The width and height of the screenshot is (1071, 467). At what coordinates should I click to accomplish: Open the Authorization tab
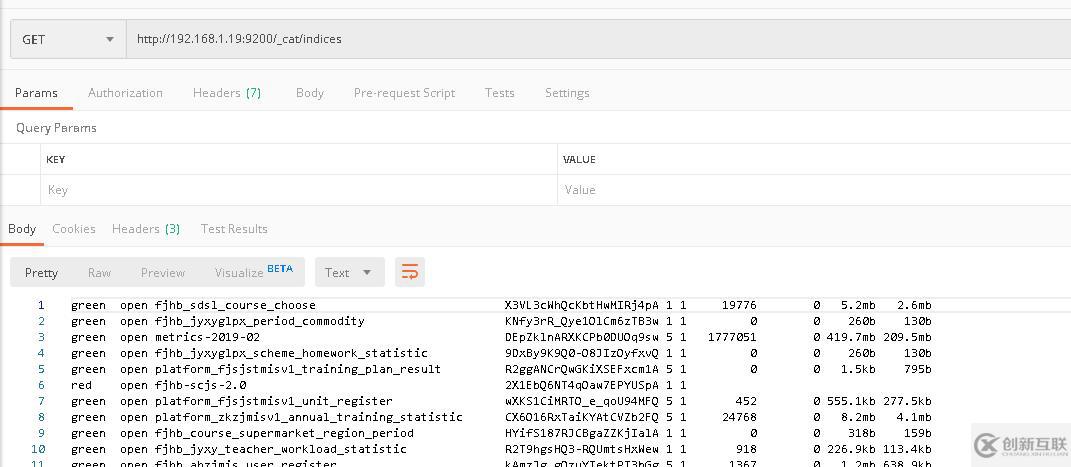pos(126,93)
